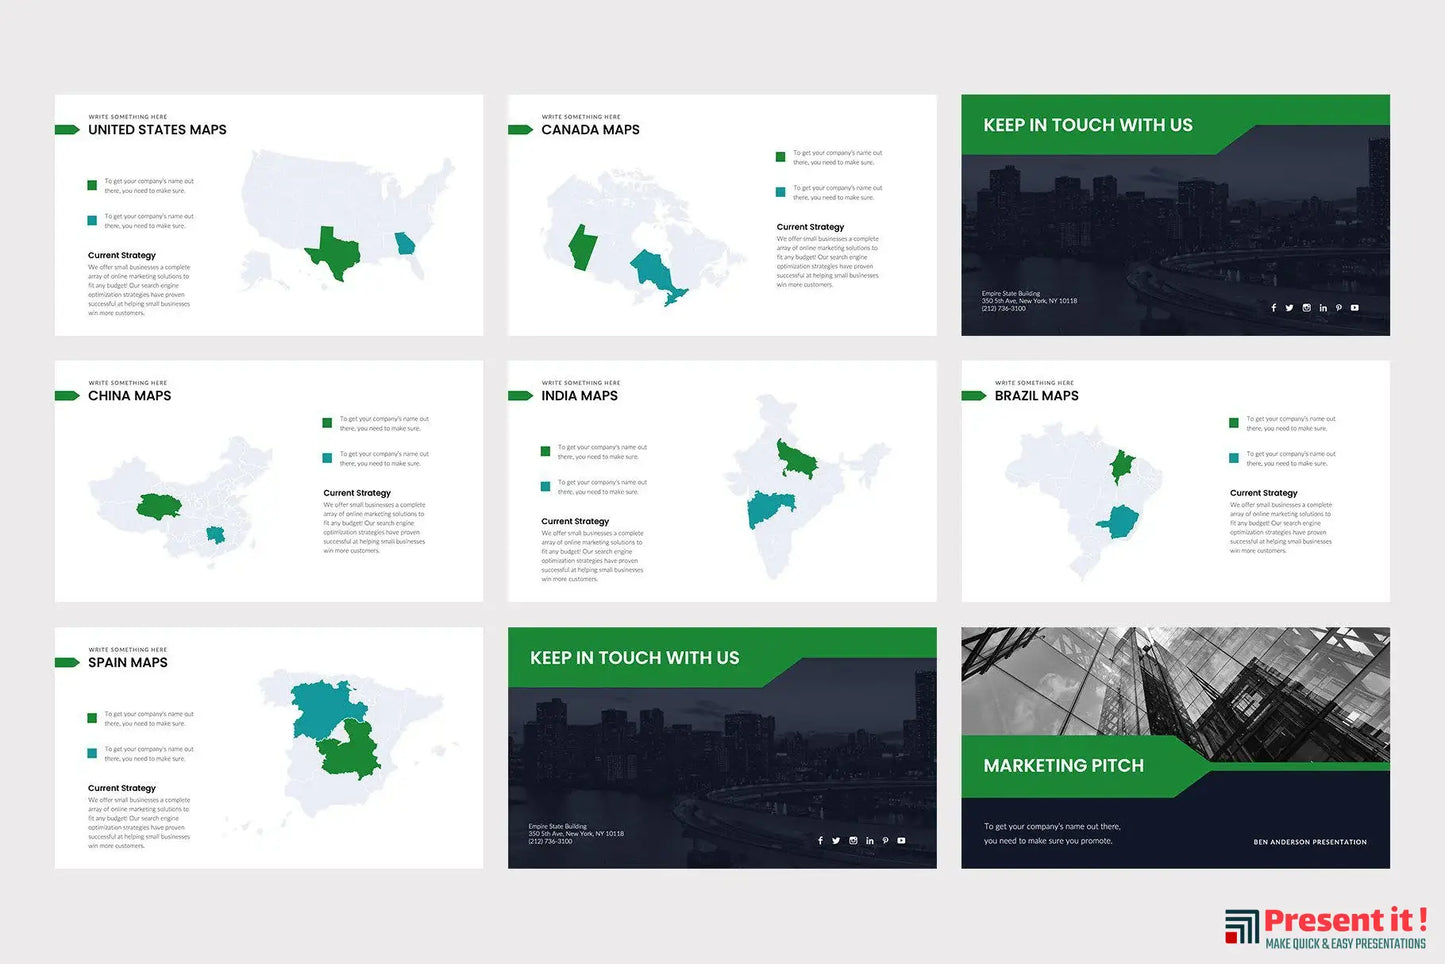Open Instagram icon on top-right contact slide
Viewport: 1445px width, 964px height.
coord(1306,308)
